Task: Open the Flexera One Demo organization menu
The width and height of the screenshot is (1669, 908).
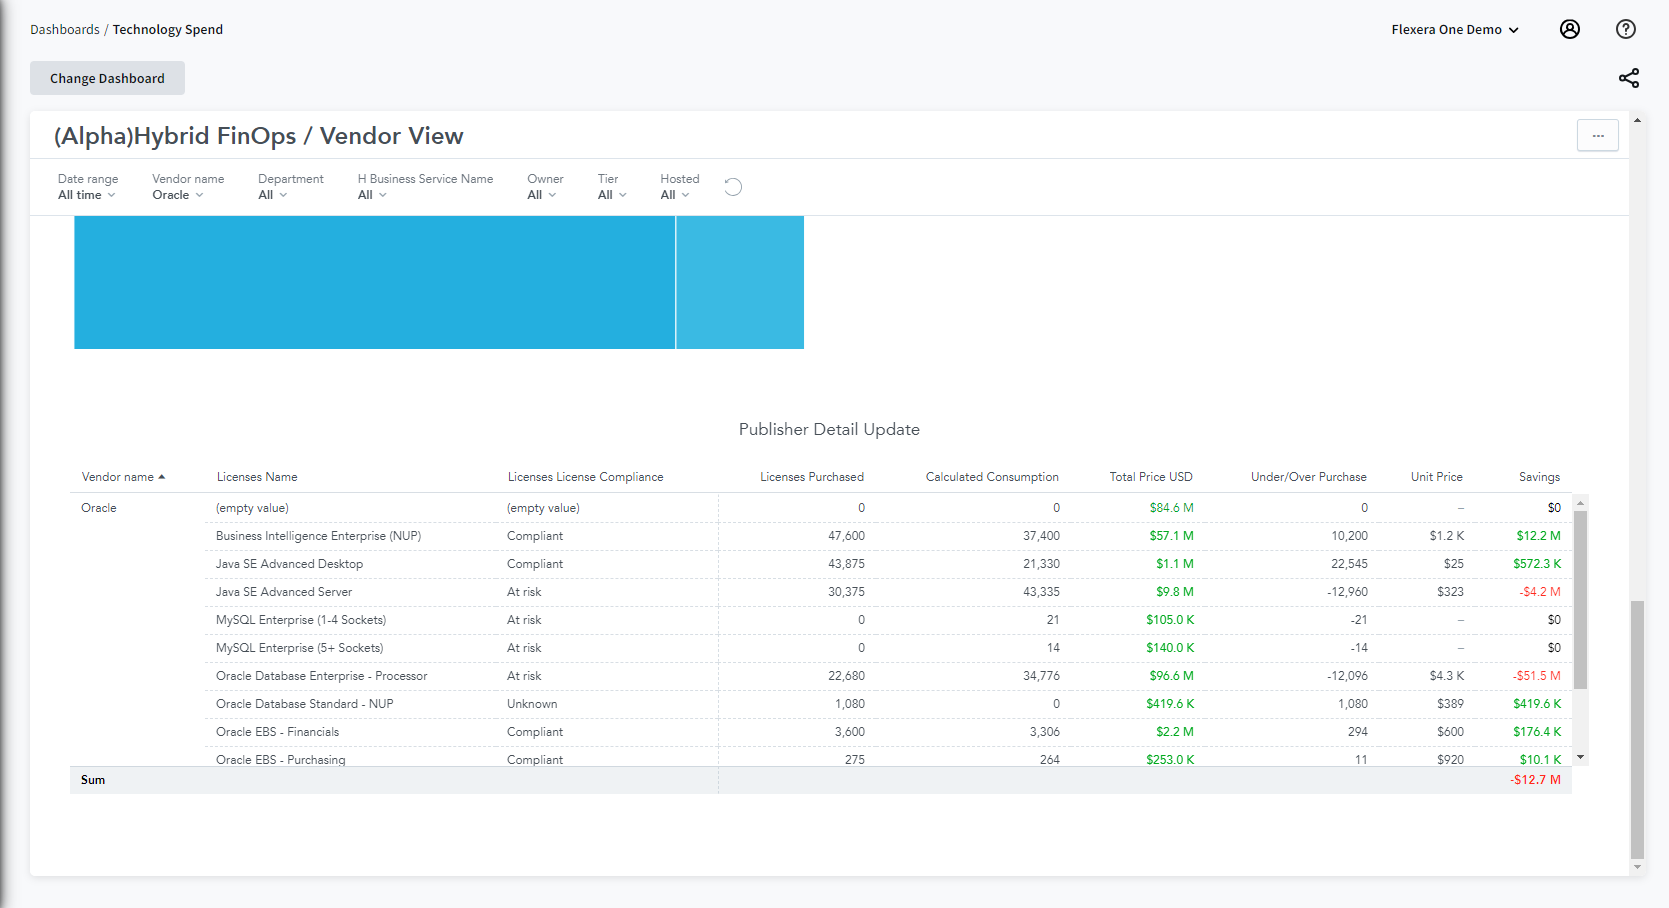Action: (1454, 30)
